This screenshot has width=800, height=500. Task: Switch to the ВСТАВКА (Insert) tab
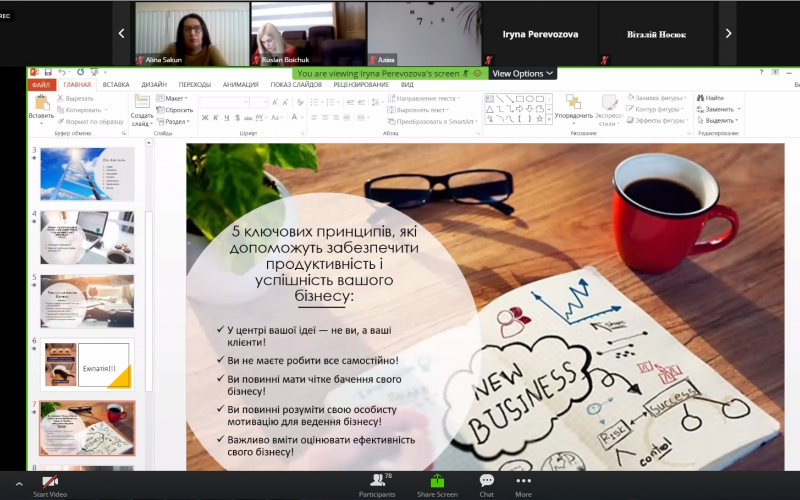(x=116, y=85)
